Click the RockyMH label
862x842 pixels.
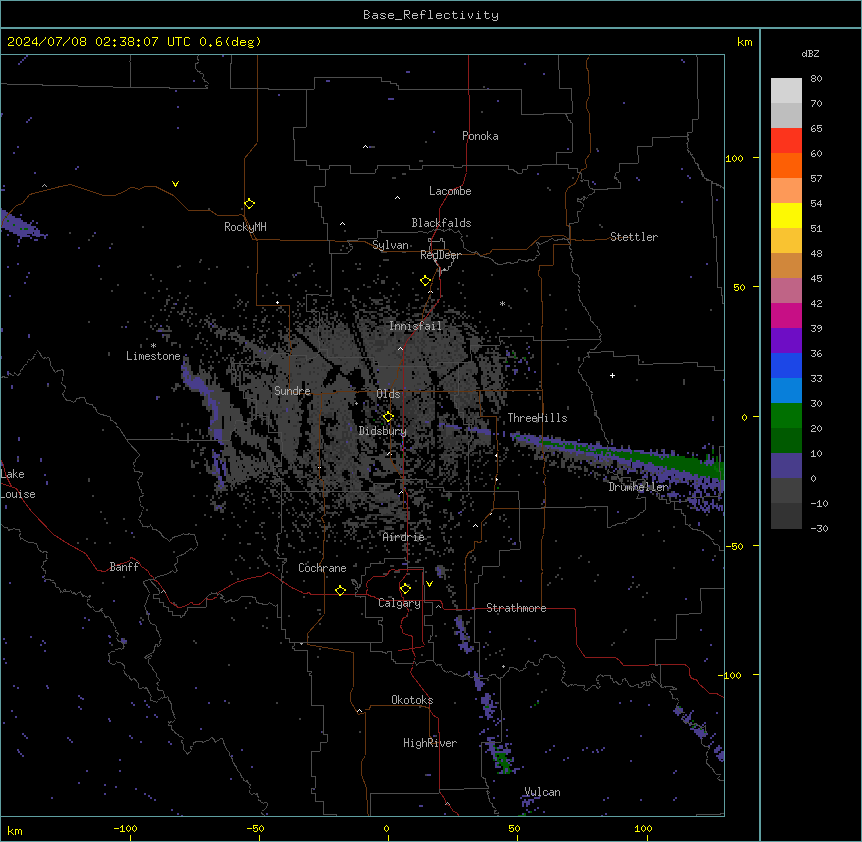point(245,227)
